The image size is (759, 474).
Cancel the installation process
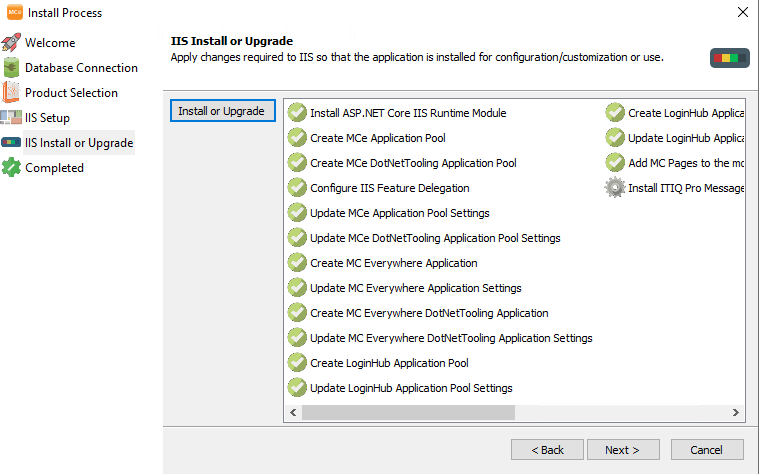pyautogui.click(x=707, y=450)
